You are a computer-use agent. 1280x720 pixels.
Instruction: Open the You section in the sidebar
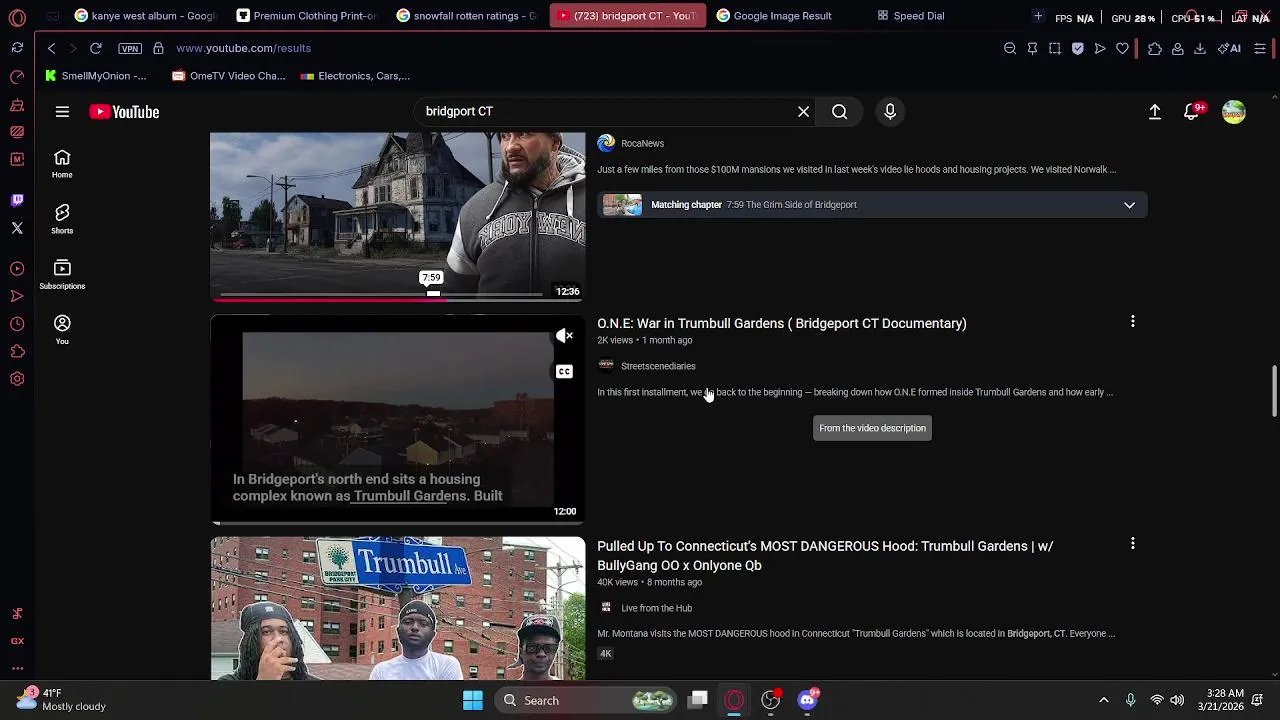pyautogui.click(x=62, y=330)
